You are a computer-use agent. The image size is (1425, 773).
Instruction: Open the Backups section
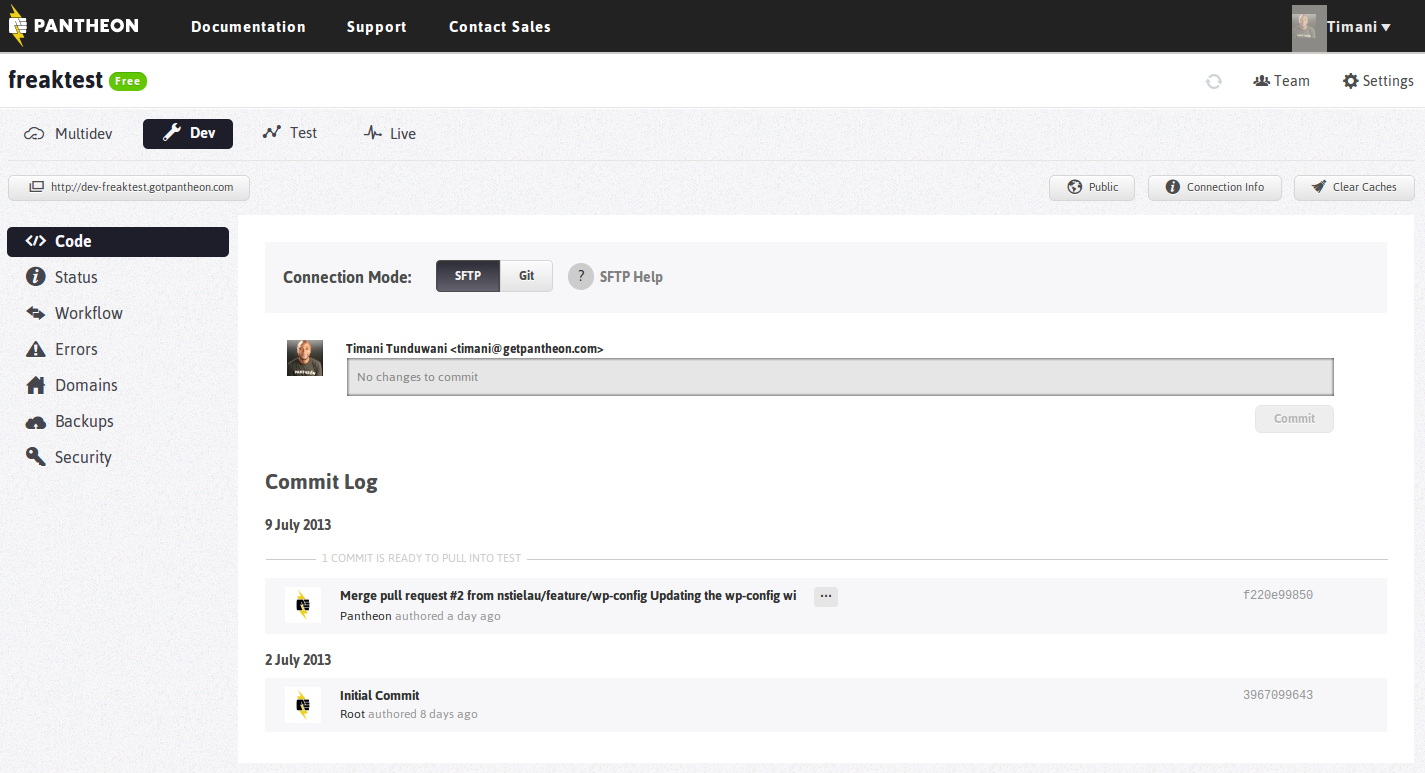coord(84,421)
